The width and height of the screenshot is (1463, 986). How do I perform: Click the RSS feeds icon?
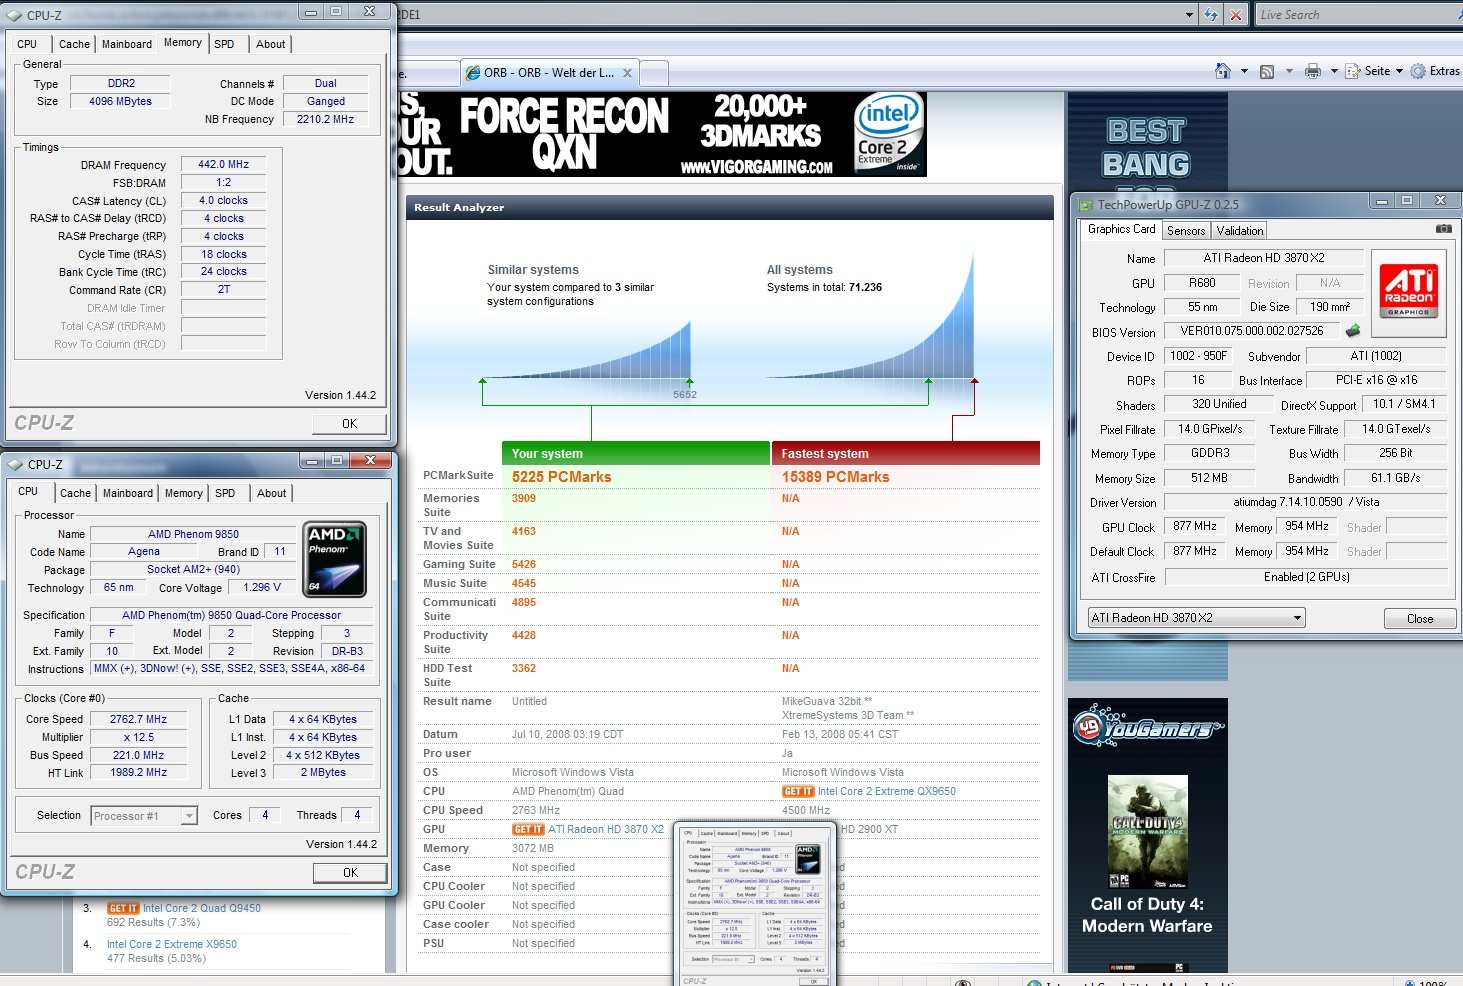[1267, 71]
